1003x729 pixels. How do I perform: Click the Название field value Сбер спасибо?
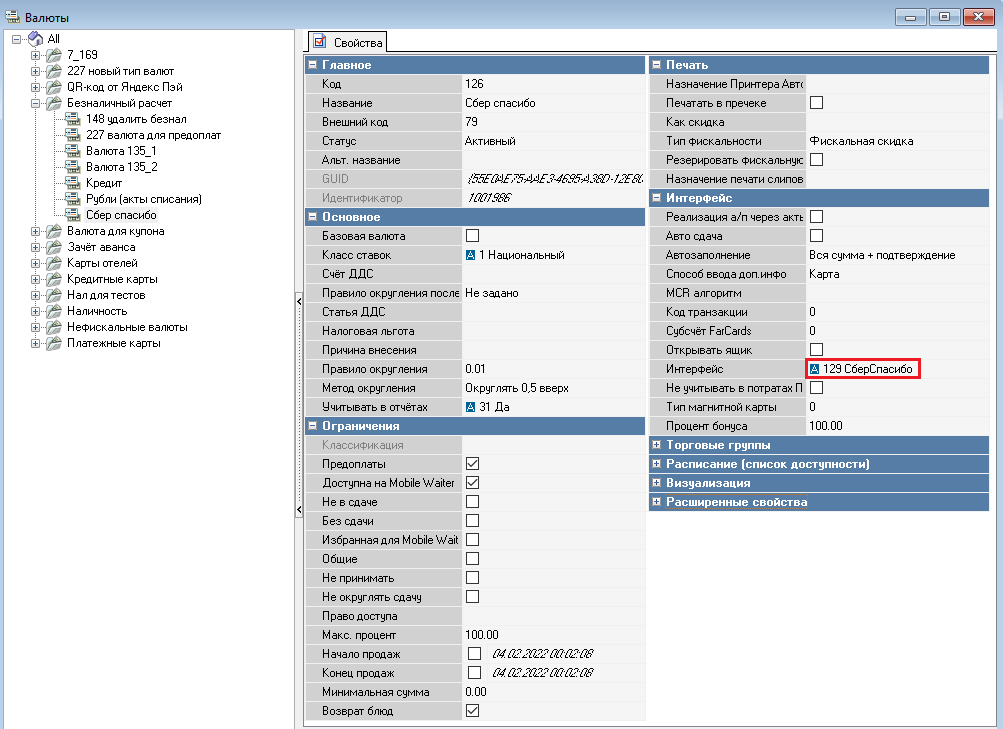tap(500, 103)
